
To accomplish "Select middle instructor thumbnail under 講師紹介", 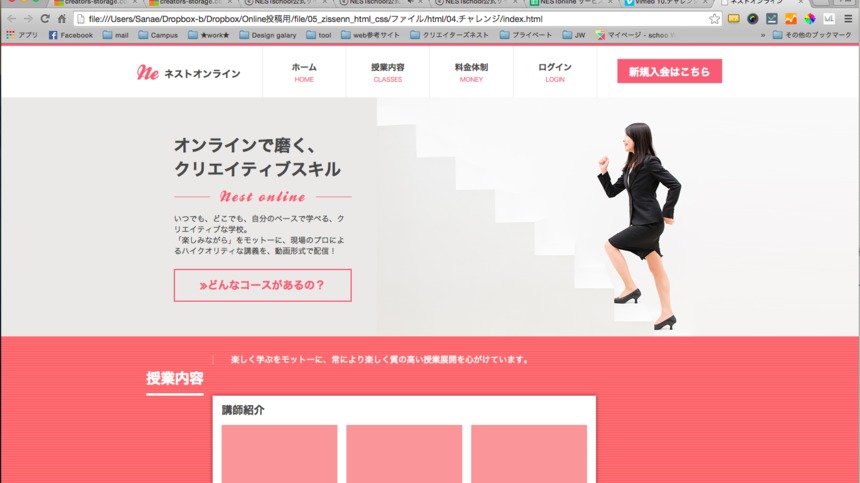I will pos(404,453).
